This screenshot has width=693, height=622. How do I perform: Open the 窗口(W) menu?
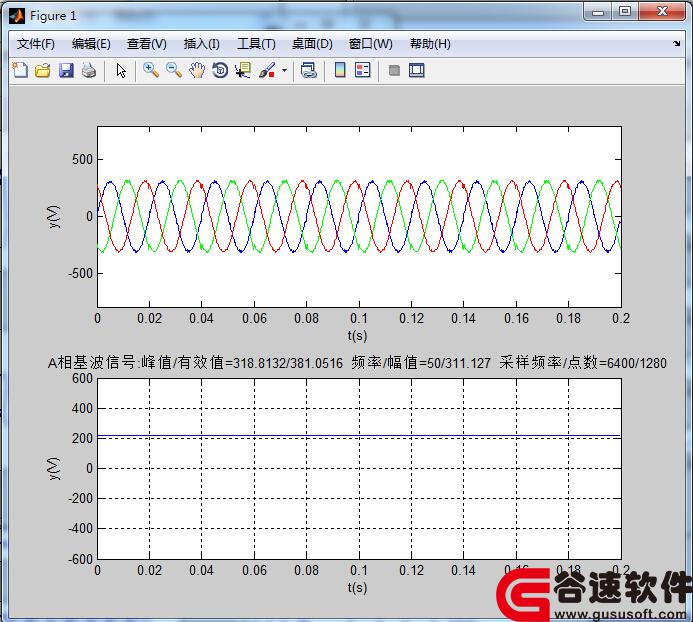[x=370, y=44]
